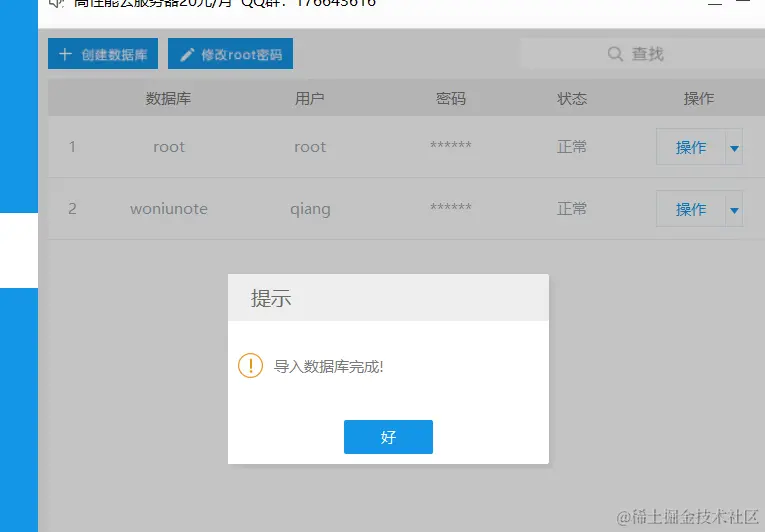The image size is (765, 532).
Task: Focus the 查找 search field
Action: coord(643,54)
